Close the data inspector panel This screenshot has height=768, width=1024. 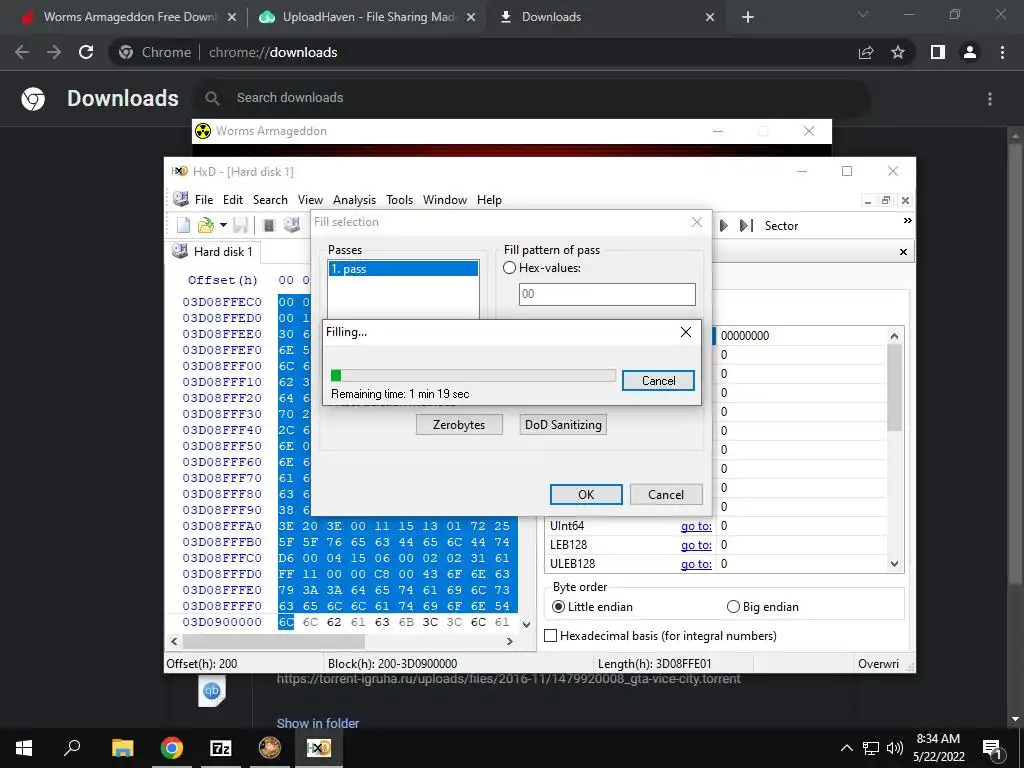903,252
